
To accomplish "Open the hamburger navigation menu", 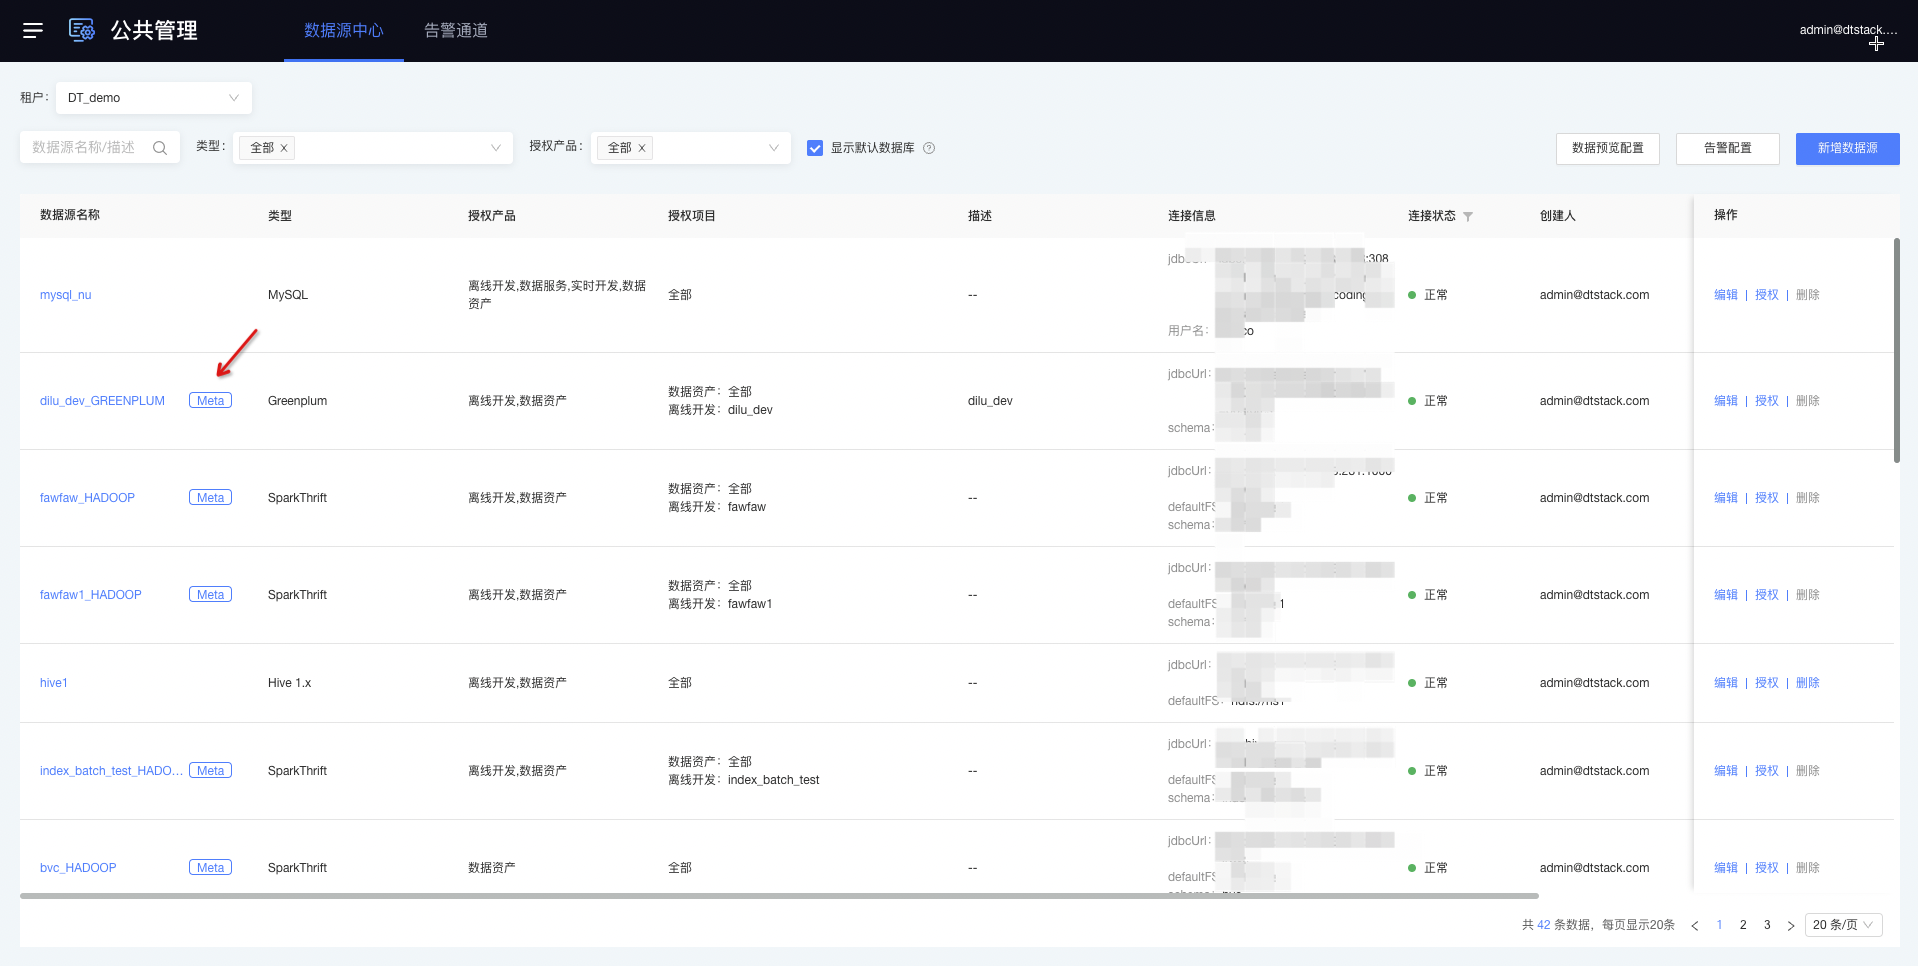I will 33,30.
